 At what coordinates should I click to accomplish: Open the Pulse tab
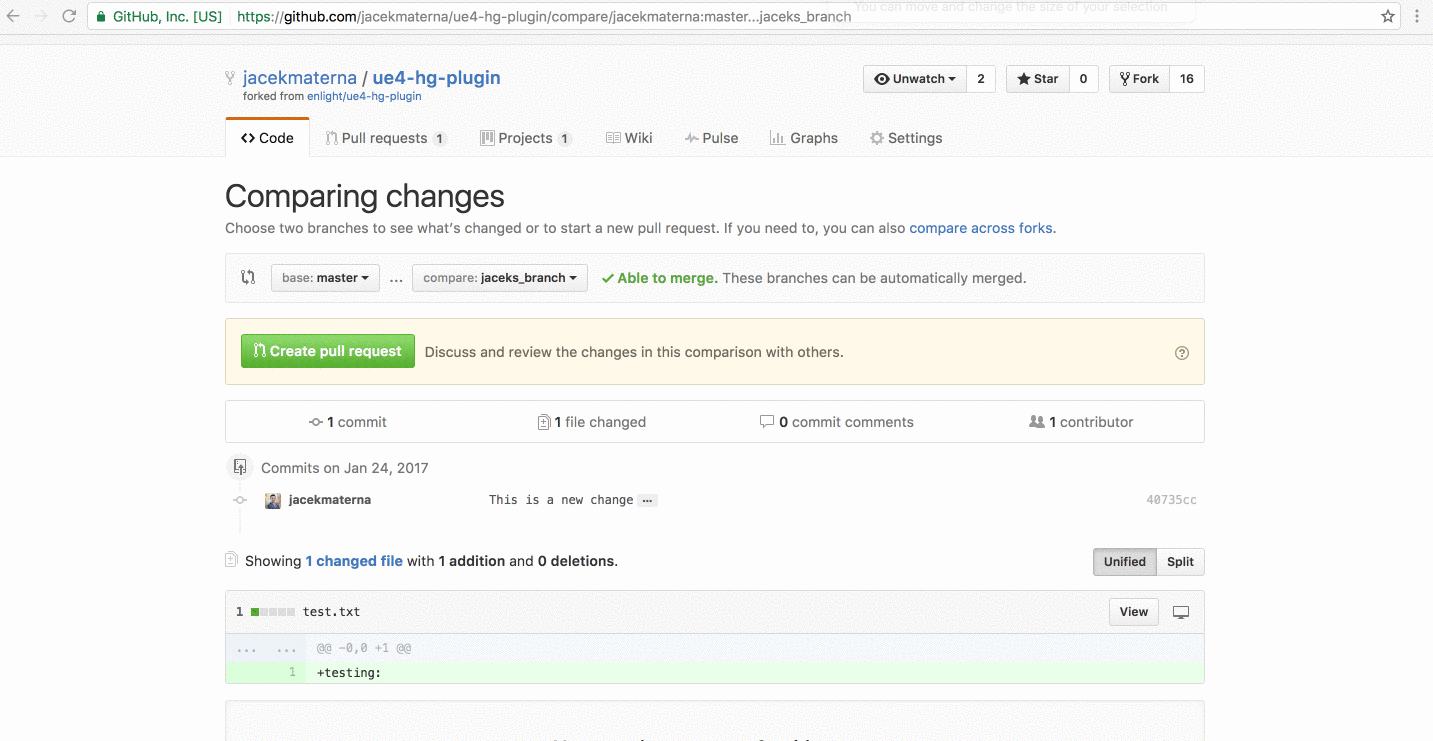[x=711, y=138]
